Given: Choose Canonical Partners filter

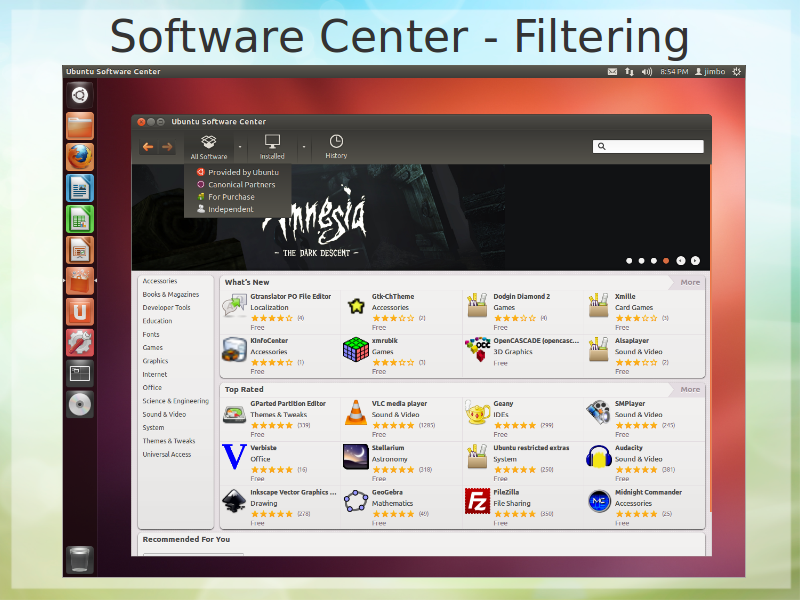Looking at the screenshot, I should [238, 185].
